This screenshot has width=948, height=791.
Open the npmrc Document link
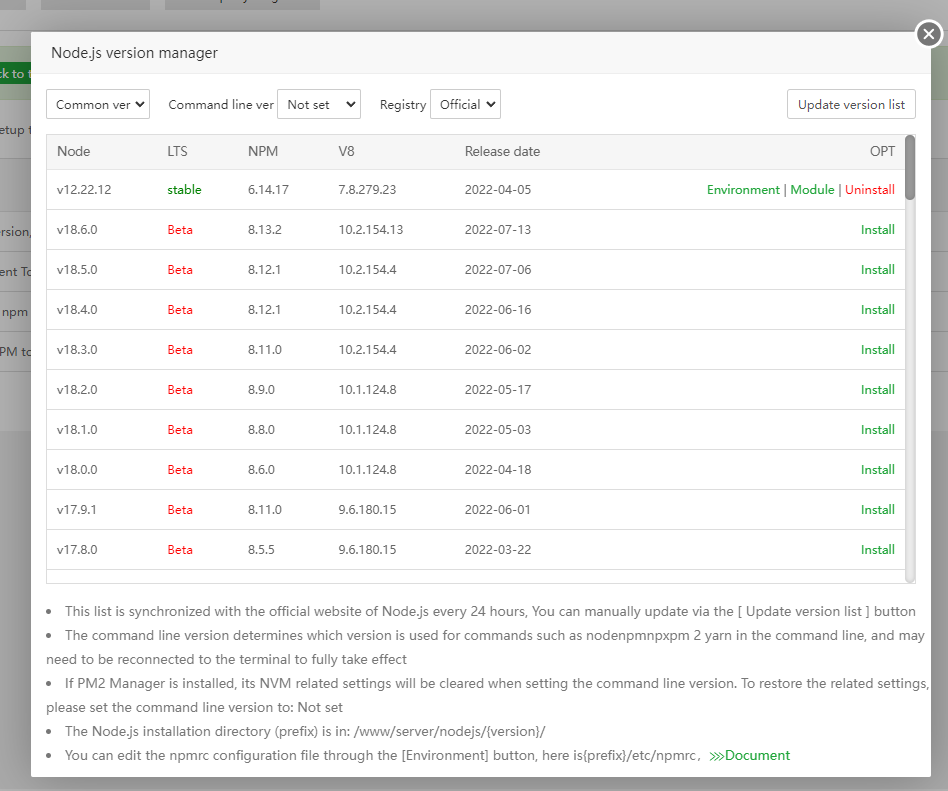click(756, 755)
